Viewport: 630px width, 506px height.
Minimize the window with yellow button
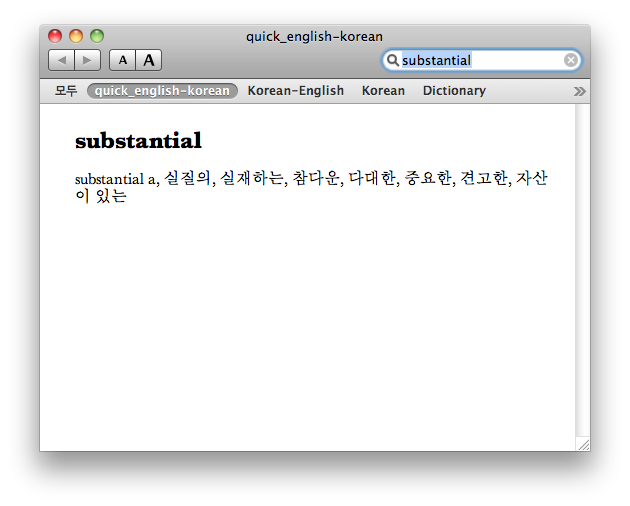(76, 36)
